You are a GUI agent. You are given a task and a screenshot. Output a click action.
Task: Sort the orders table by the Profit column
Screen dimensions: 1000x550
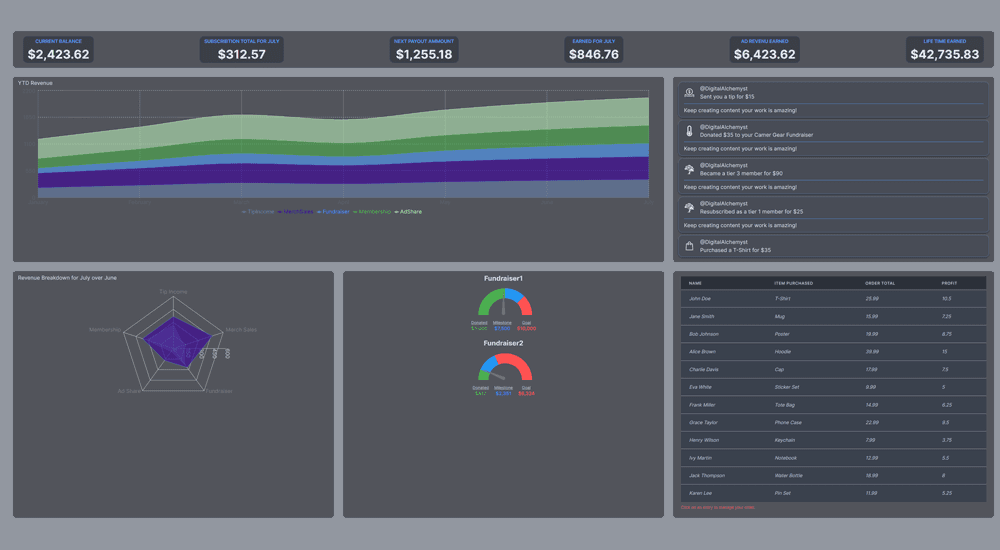(949, 283)
